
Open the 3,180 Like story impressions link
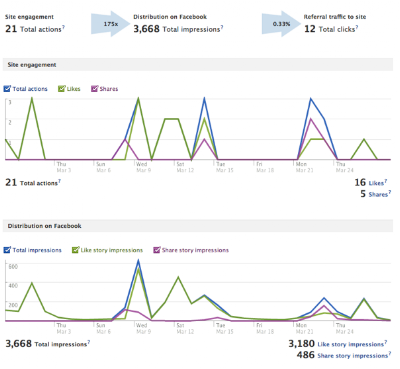click(x=351, y=344)
